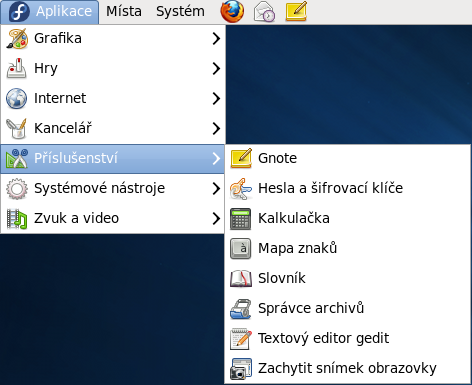Expand the Grafika submenu arrow

click(216, 39)
